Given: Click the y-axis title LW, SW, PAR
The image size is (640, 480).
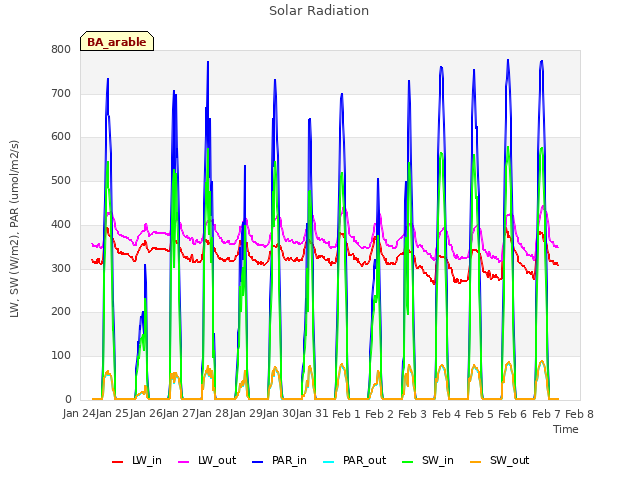Looking at the screenshot, I should point(15,229).
